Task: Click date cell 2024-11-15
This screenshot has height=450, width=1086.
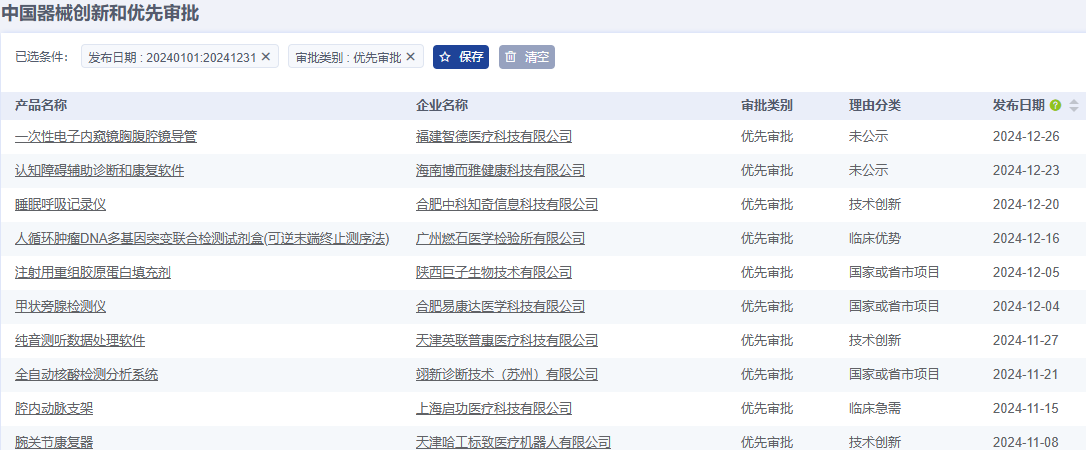Action: (x=1026, y=408)
